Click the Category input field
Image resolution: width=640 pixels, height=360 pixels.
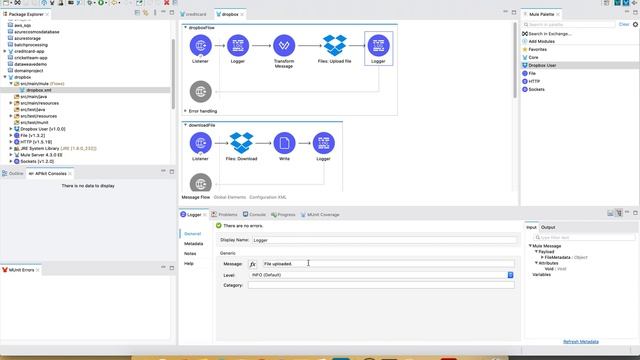(x=381, y=285)
